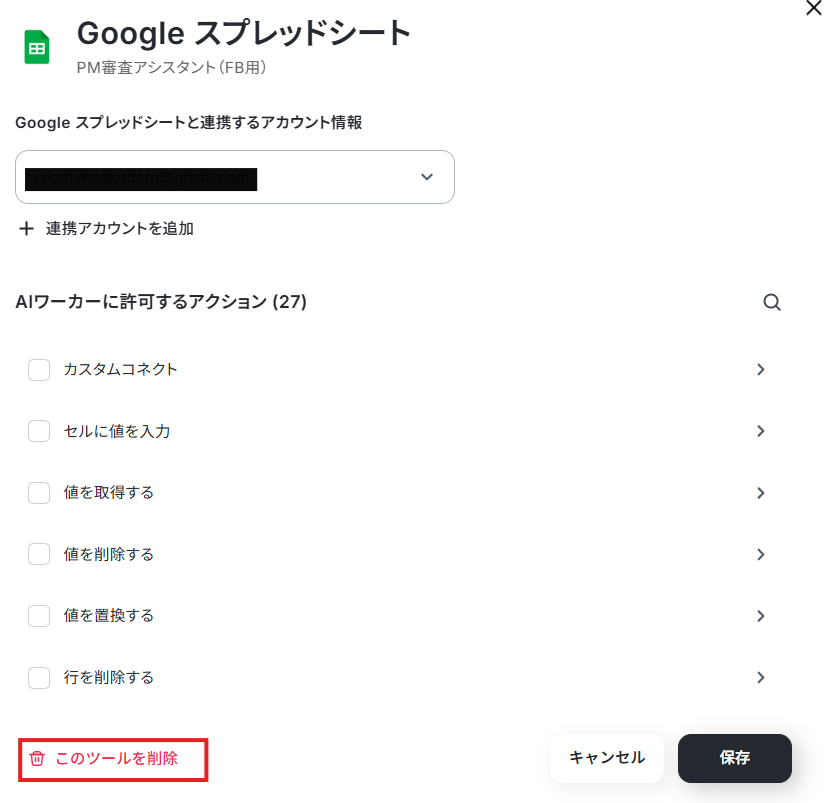Screen dimensions: 824x803
Task: Tick the 値を取得する checkbox
Action: (x=39, y=493)
